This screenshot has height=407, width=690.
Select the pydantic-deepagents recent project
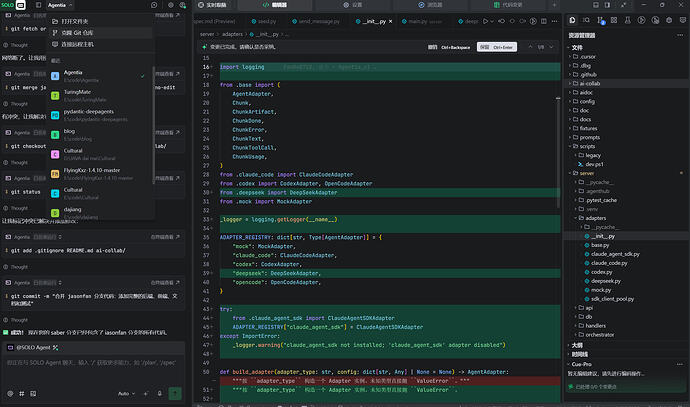tap(99, 115)
